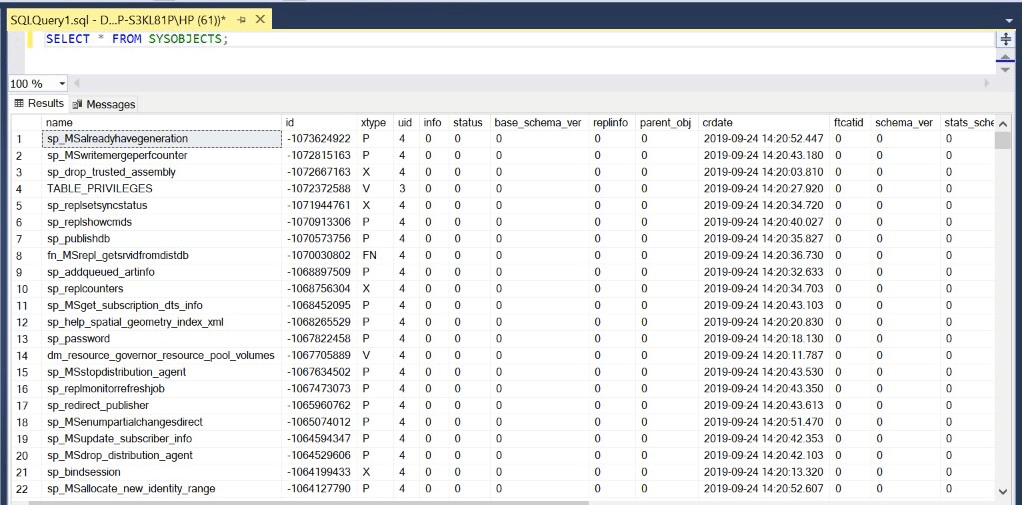Click the id column header

(x=319, y=123)
